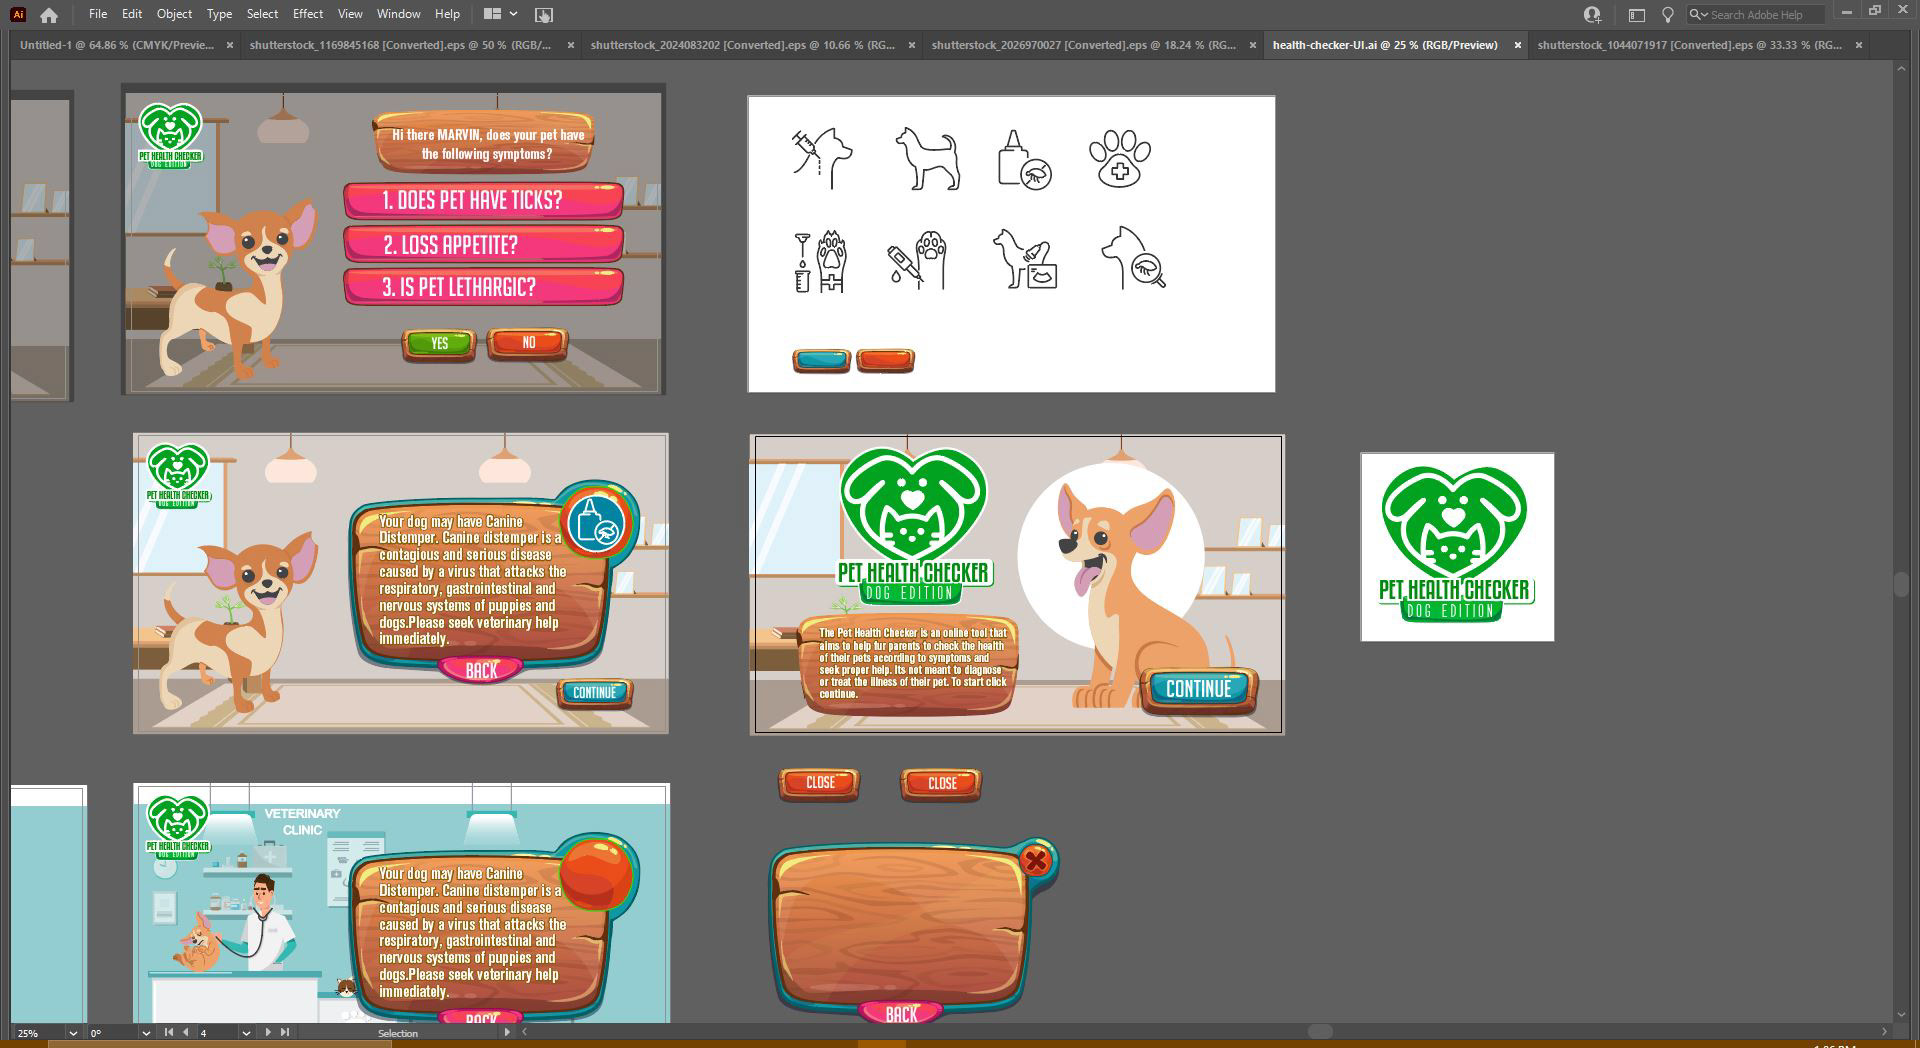Select the paw with medical cross icon
The width and height of the screenshot is (1920, 1048).
pyautogui.click(x=1120, y=158)
